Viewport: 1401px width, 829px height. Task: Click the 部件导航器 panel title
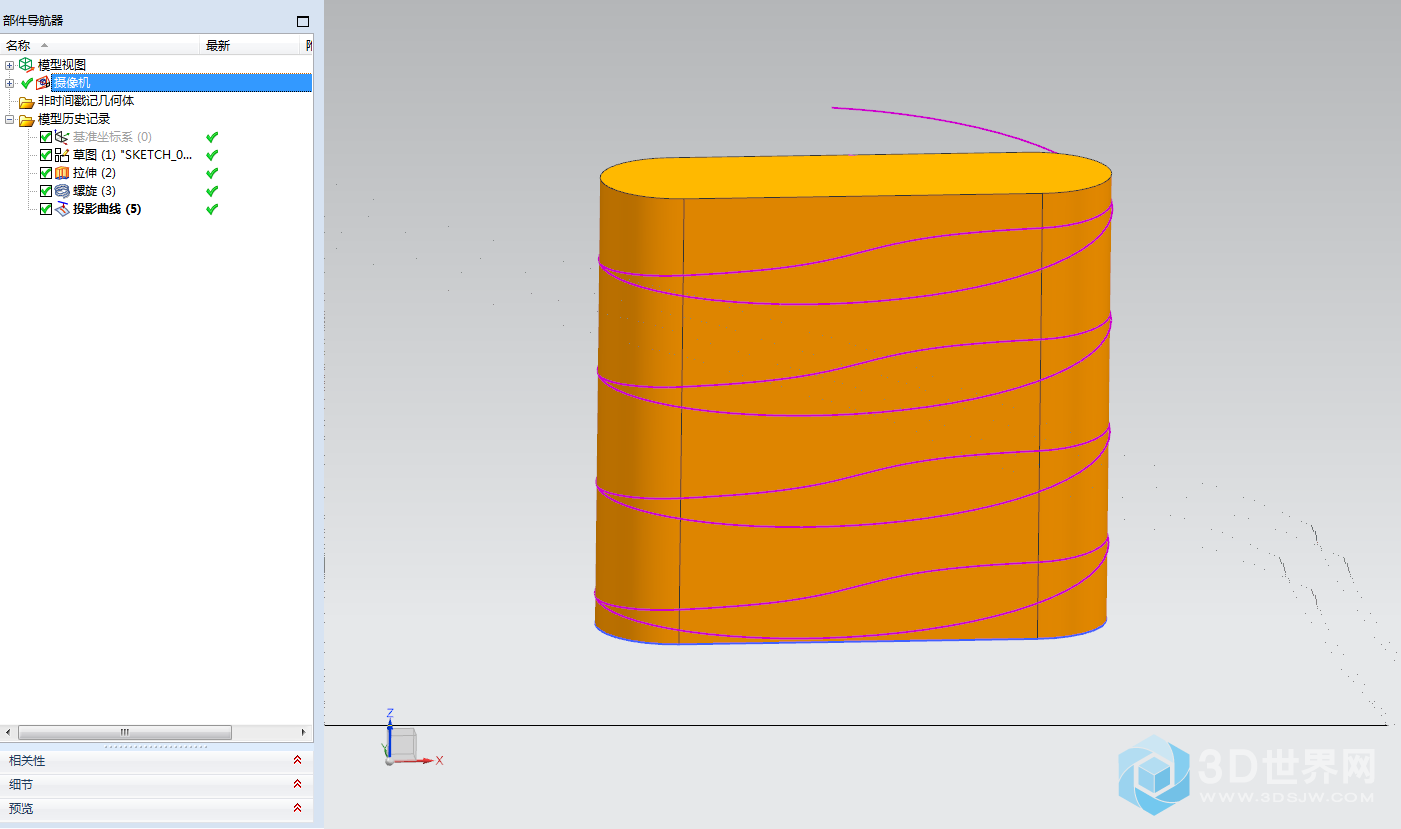click(33, 21)
